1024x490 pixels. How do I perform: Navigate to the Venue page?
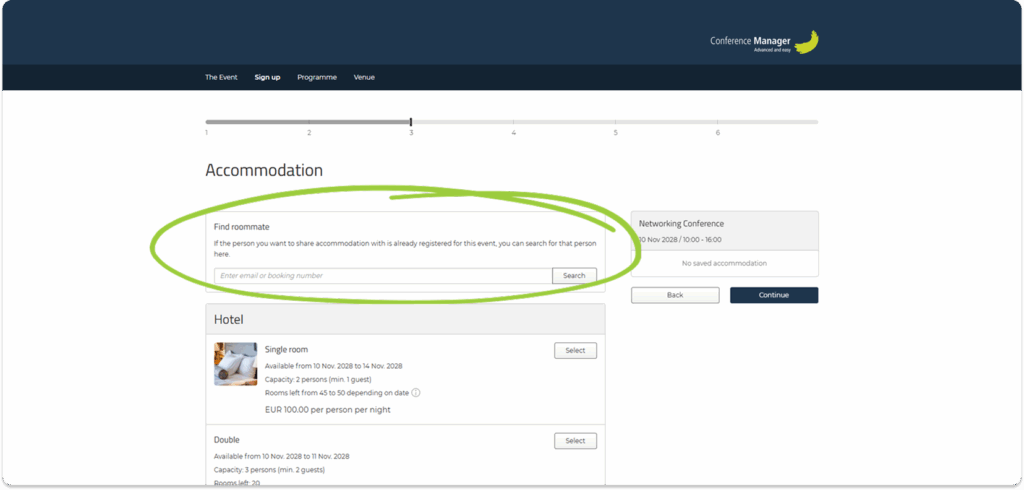tap(364, 77)
